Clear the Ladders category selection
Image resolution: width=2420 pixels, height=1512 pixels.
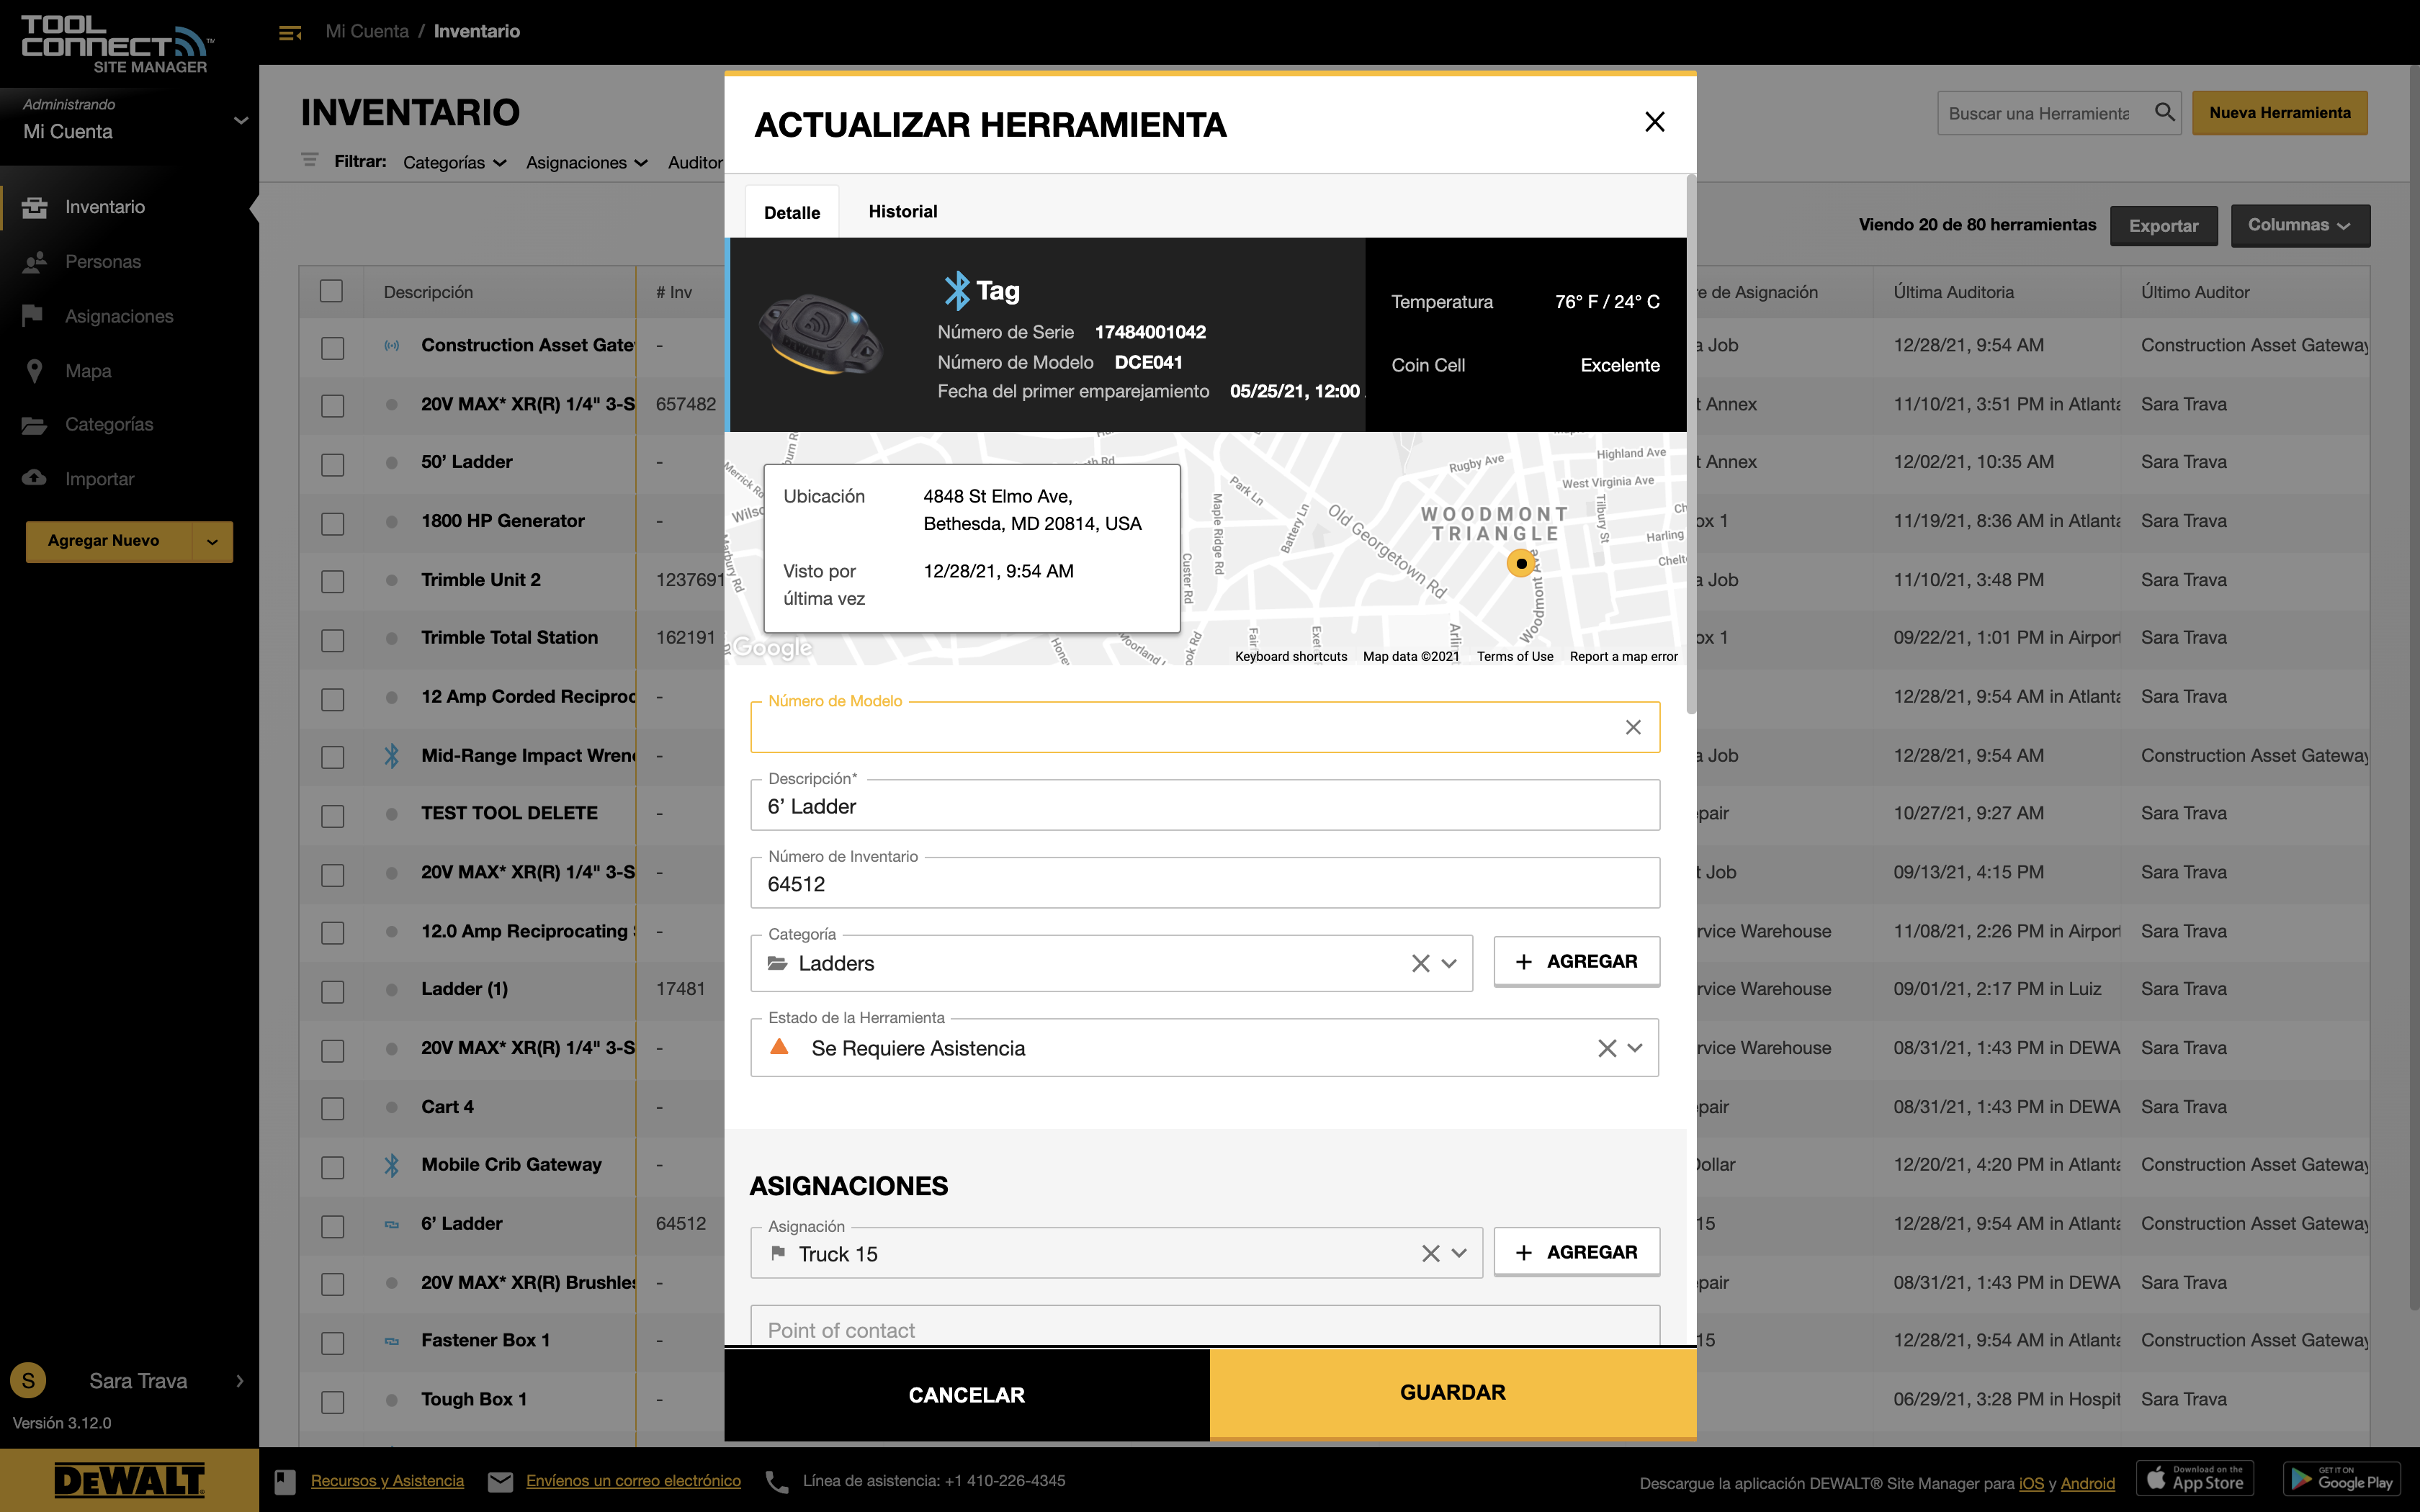(1419, 964)
